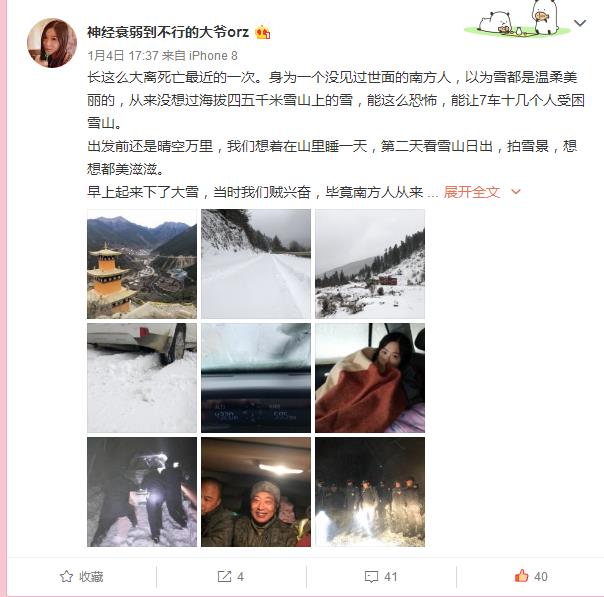Open the post options chevron menu

pyautogui.click(x=580, y=23)
